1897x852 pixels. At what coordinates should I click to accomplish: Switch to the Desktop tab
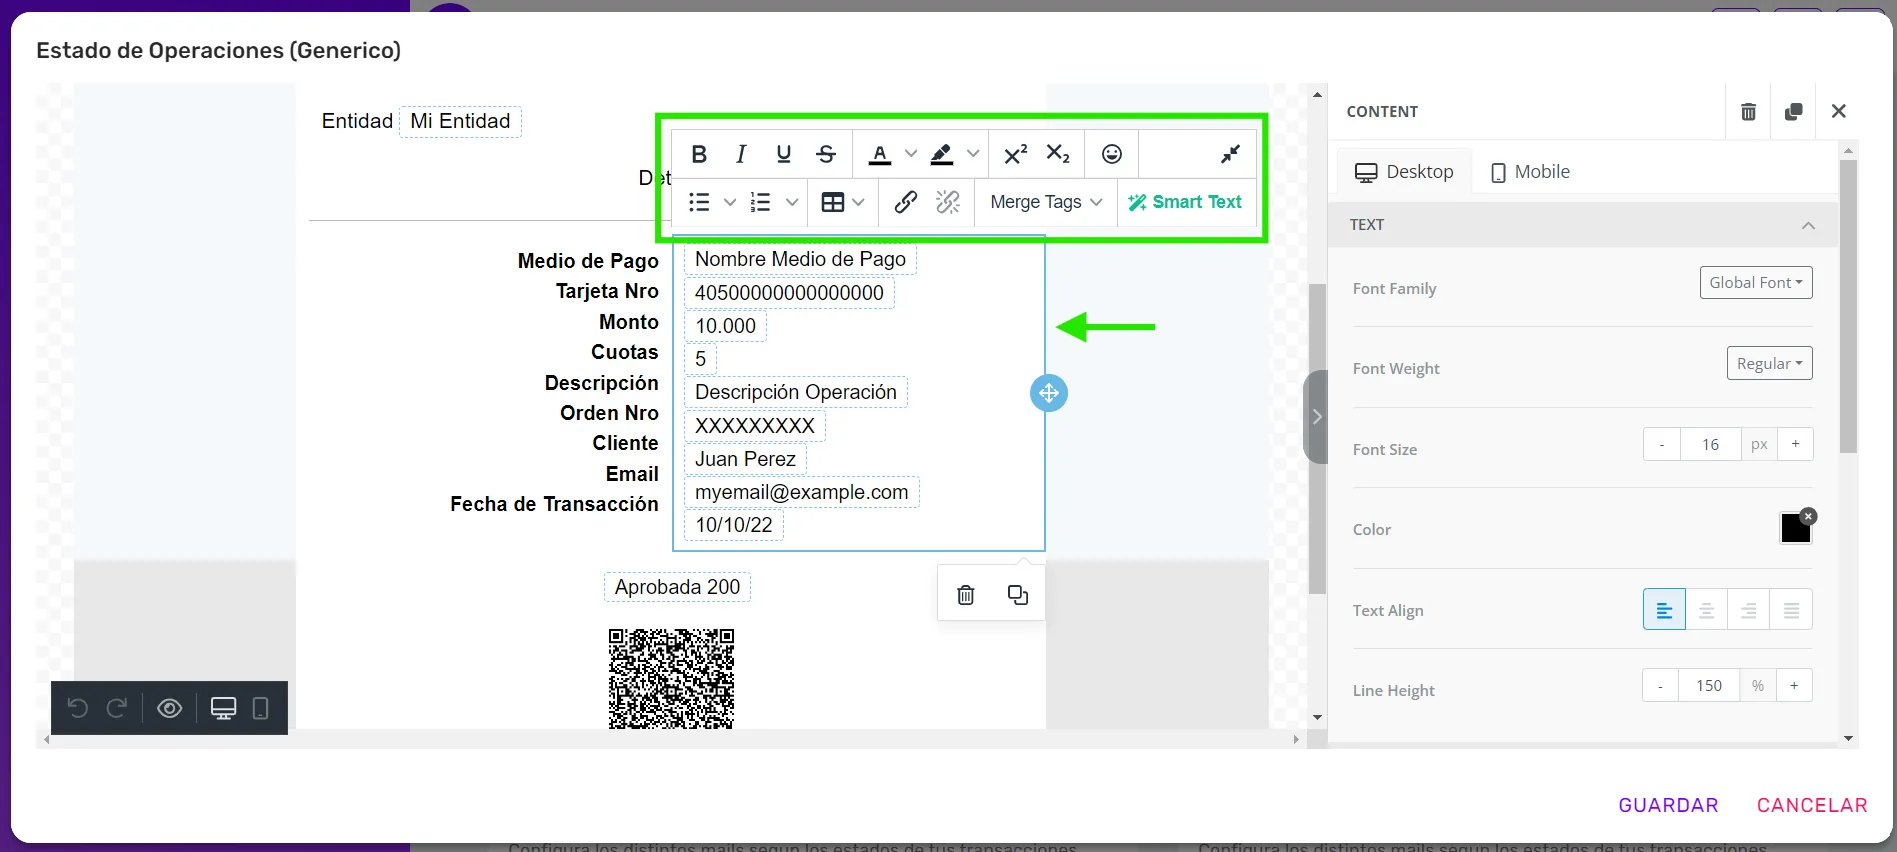point(1404,172)
